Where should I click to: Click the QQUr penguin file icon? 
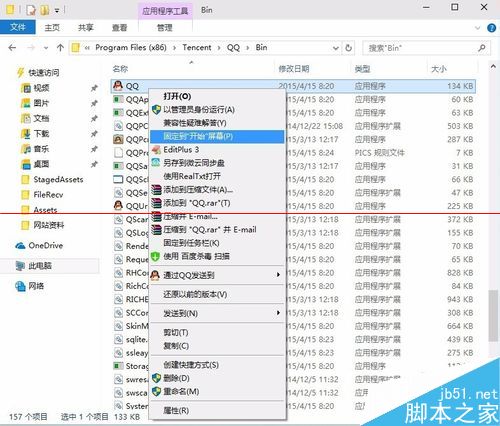coord(118,206)
